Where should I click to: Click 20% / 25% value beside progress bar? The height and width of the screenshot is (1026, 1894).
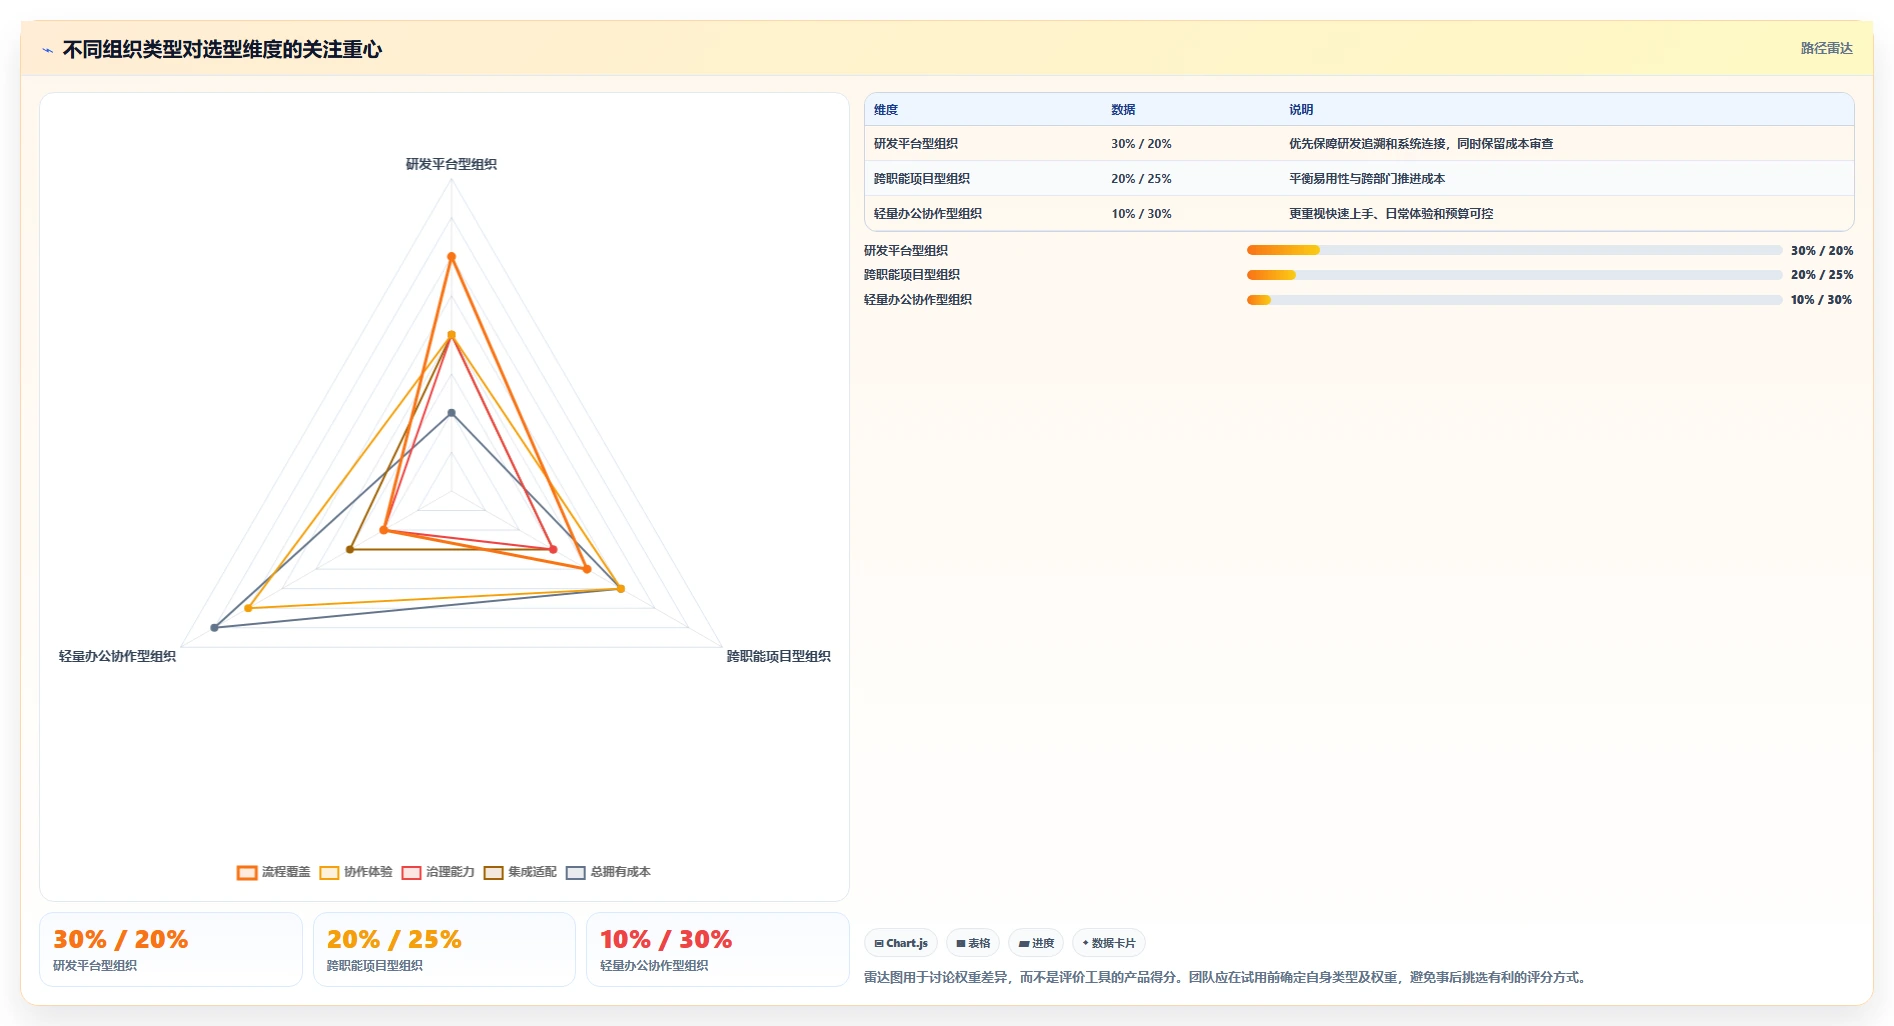tap(1821, 275)
